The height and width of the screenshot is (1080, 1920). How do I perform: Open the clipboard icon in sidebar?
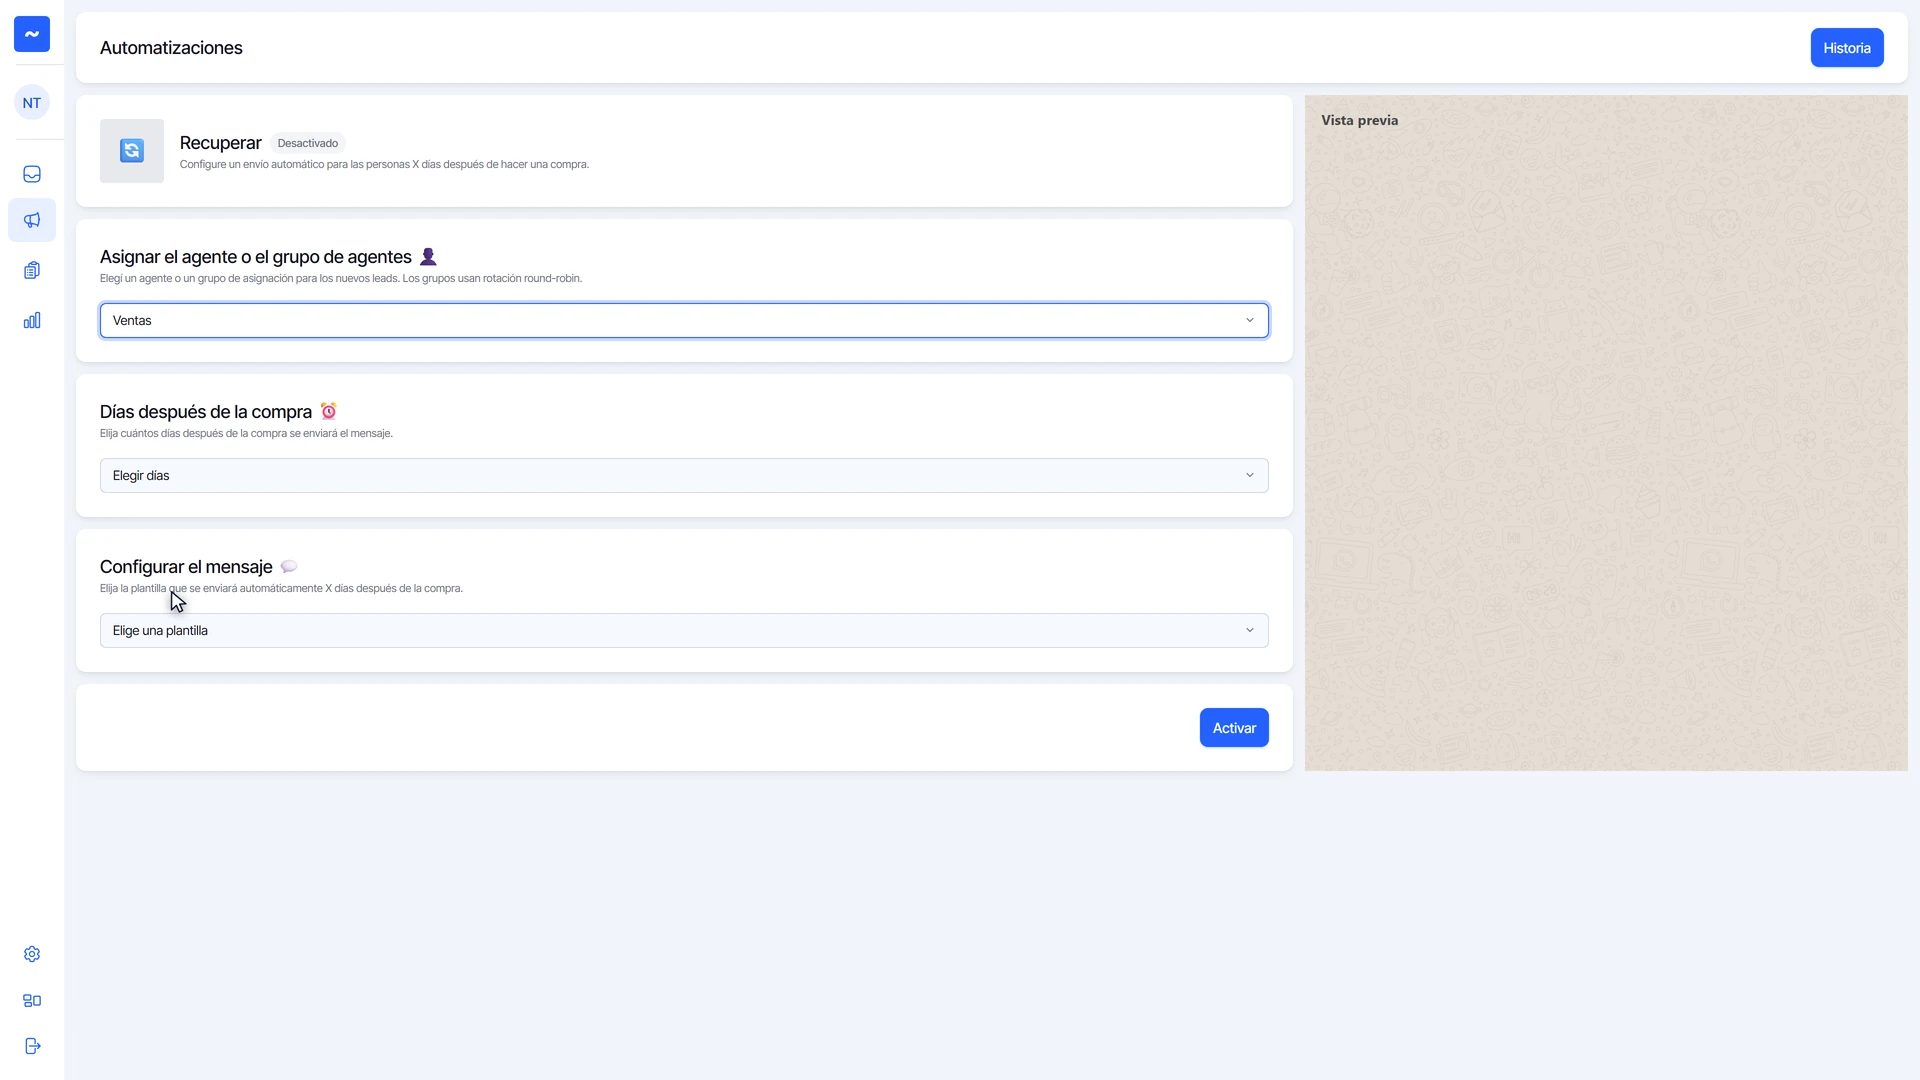pos(32,270)
